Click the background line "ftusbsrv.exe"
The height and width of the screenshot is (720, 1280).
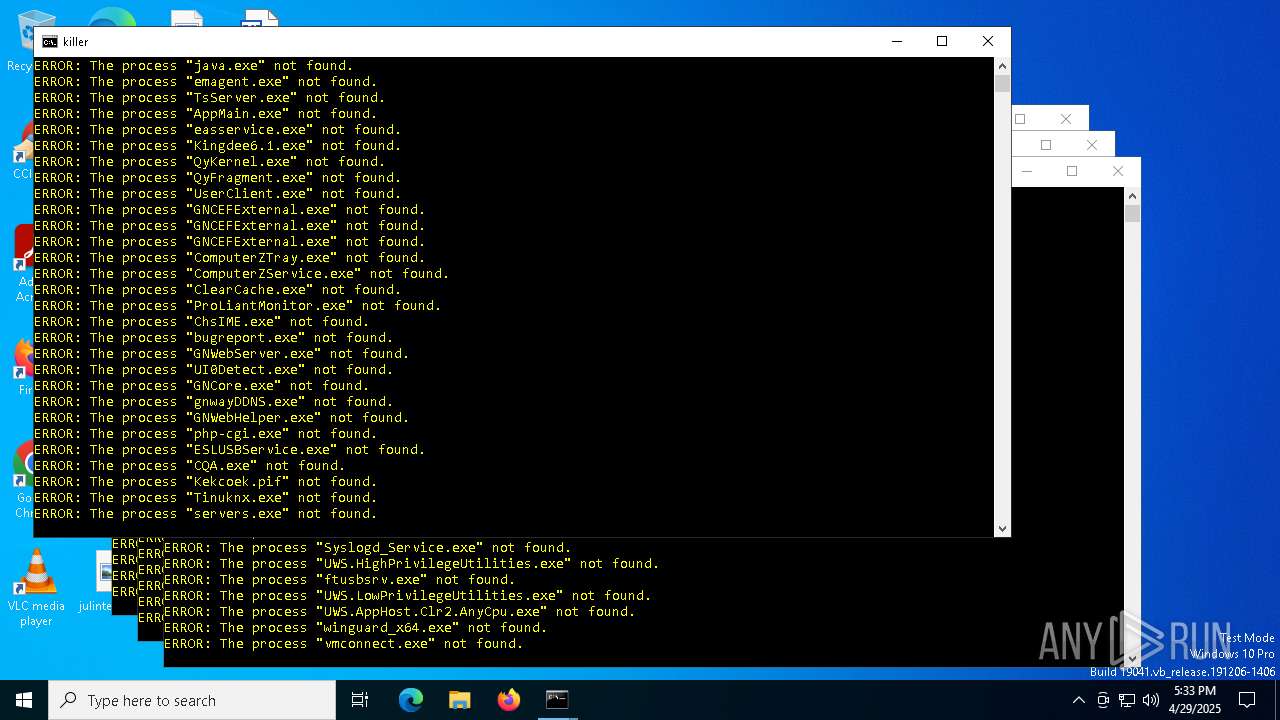(340, 580)
